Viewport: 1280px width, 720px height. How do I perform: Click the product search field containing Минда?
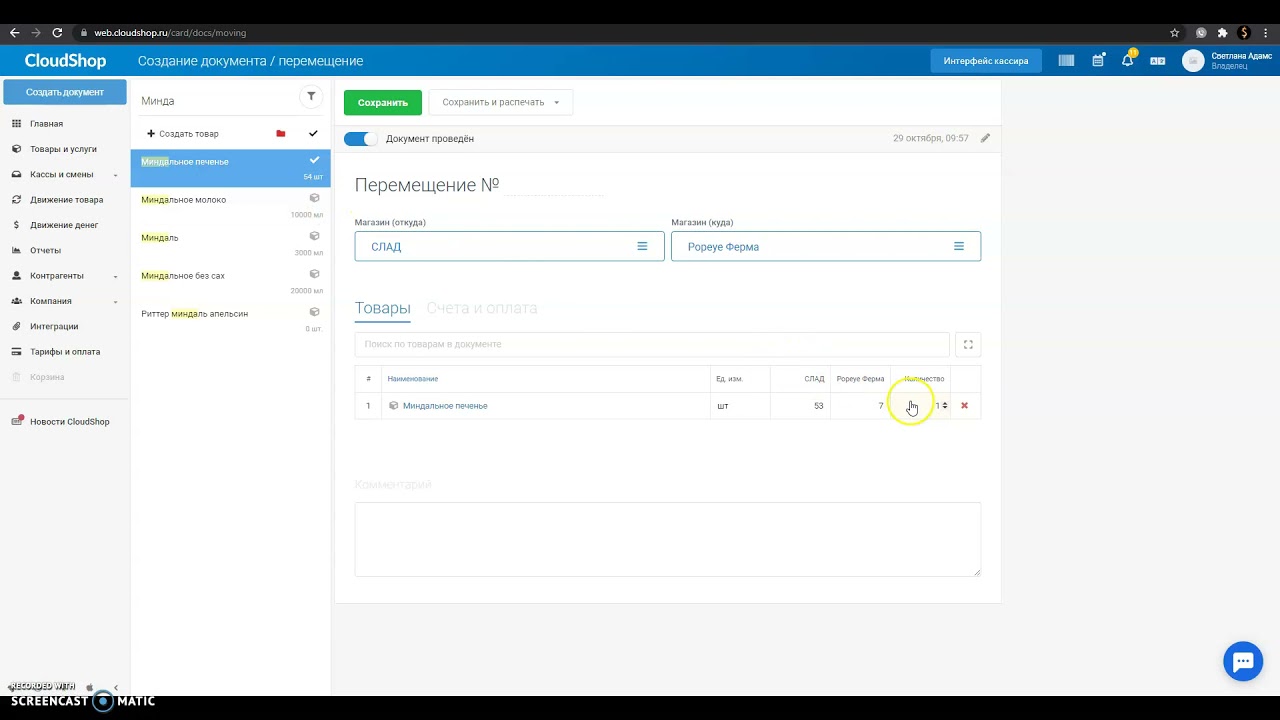click(218, 101)
